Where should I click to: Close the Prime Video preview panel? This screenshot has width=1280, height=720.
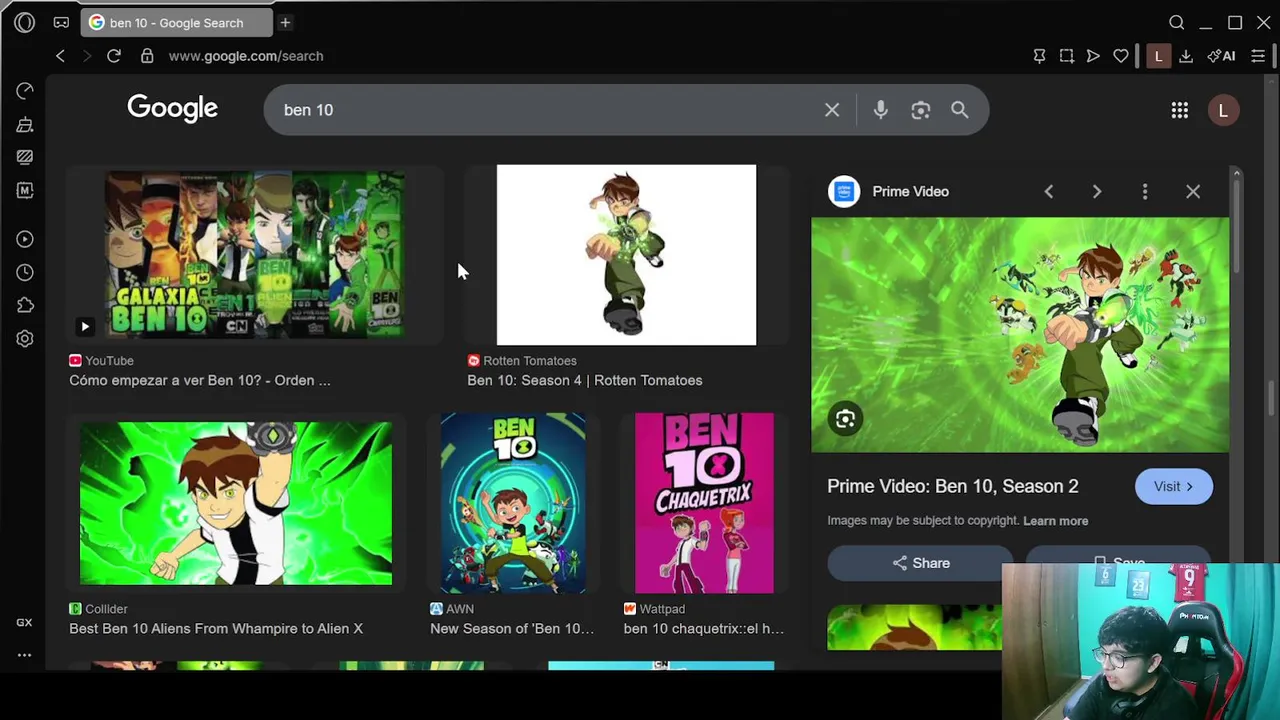(1193, 191)
